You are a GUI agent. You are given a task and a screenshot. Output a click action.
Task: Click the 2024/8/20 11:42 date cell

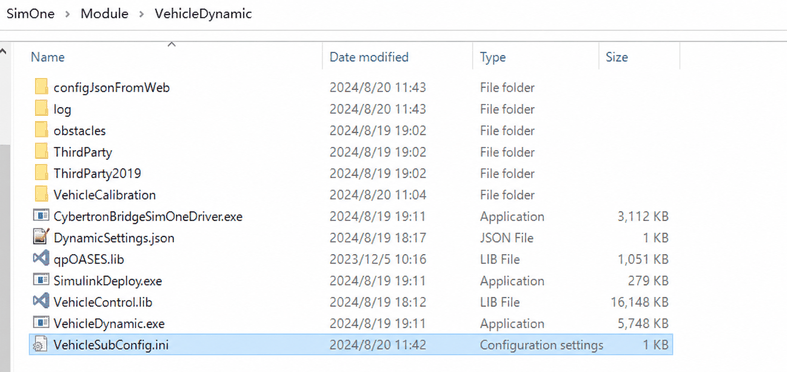(x=377, y=345)
